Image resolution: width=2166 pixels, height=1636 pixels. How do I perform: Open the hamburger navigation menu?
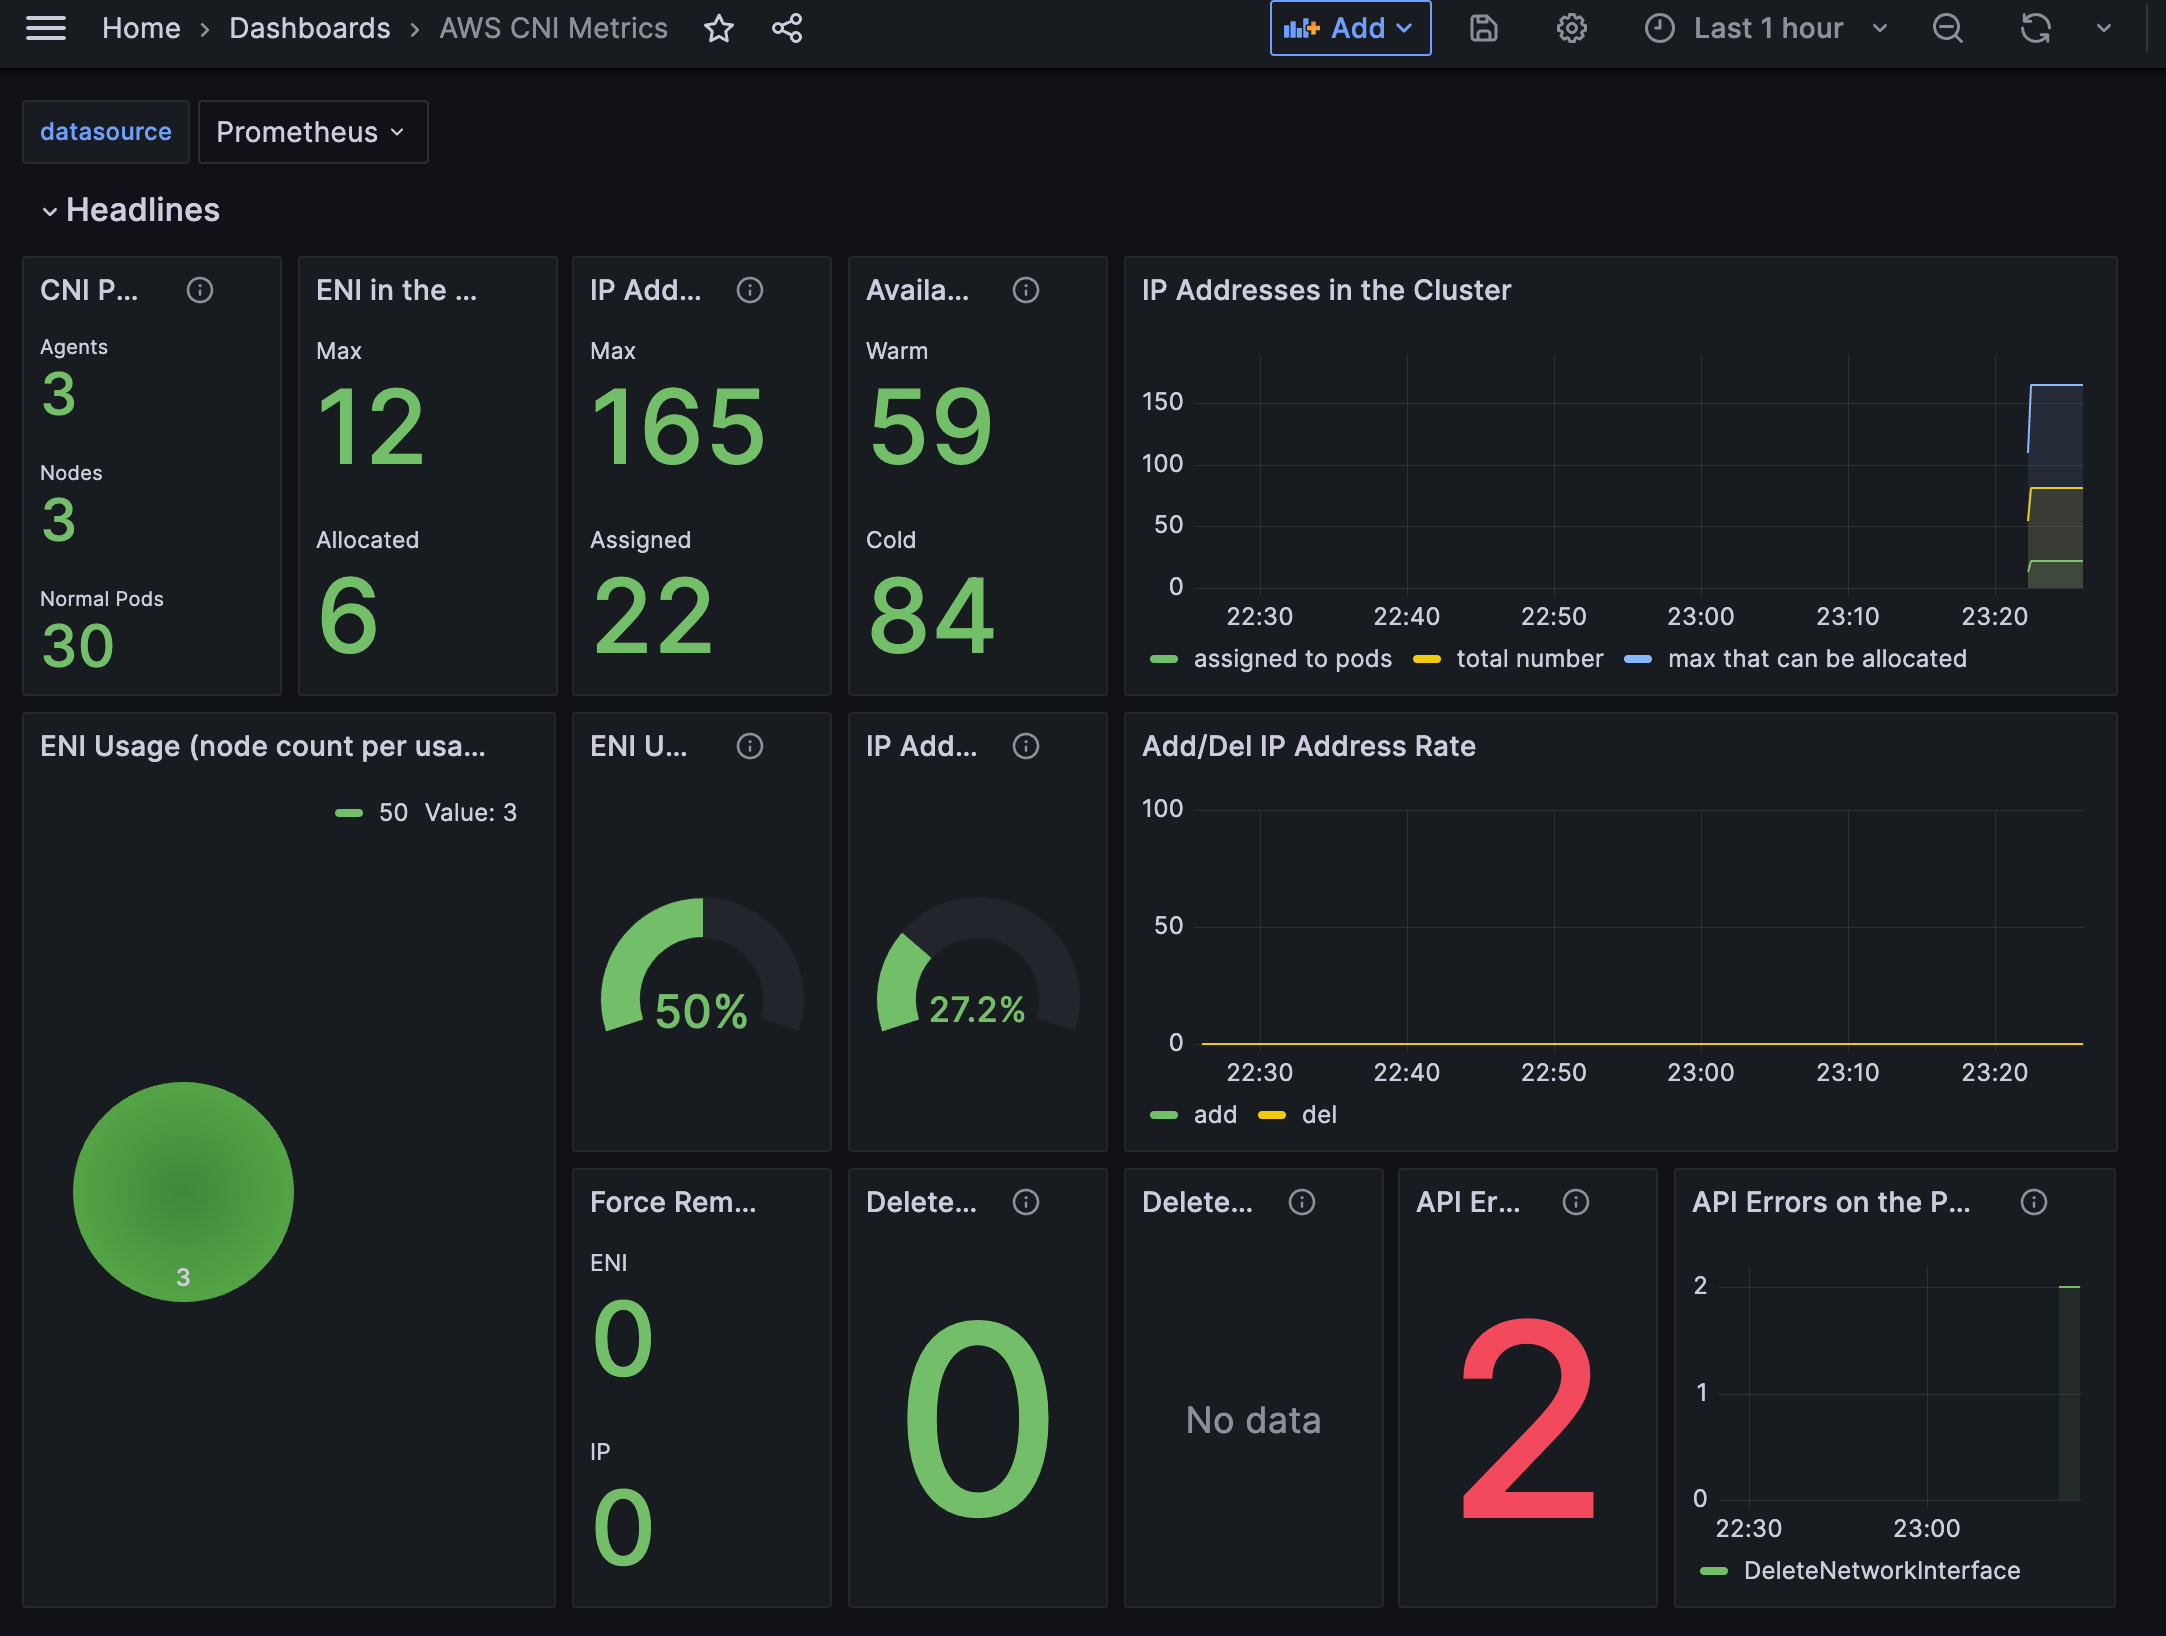pos(46,28)
